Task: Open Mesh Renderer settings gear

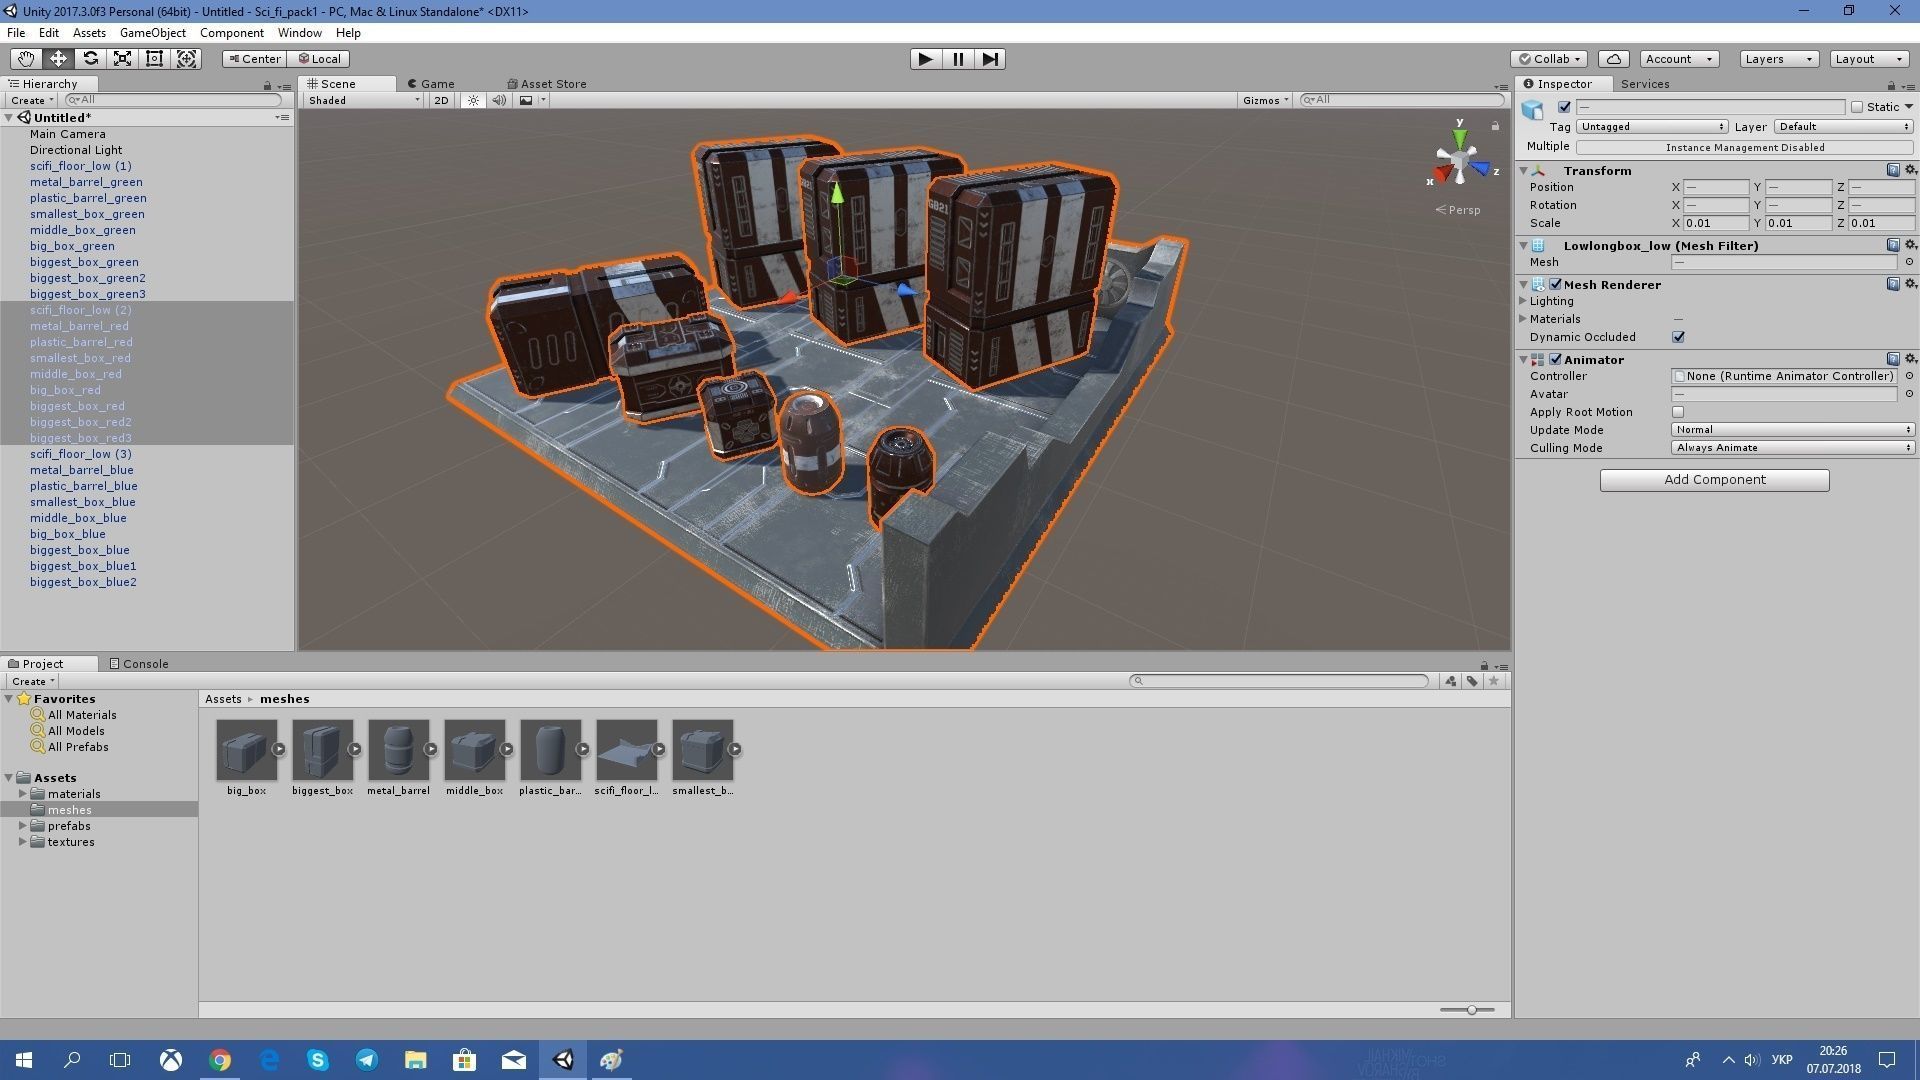Action: [1910, 284]
